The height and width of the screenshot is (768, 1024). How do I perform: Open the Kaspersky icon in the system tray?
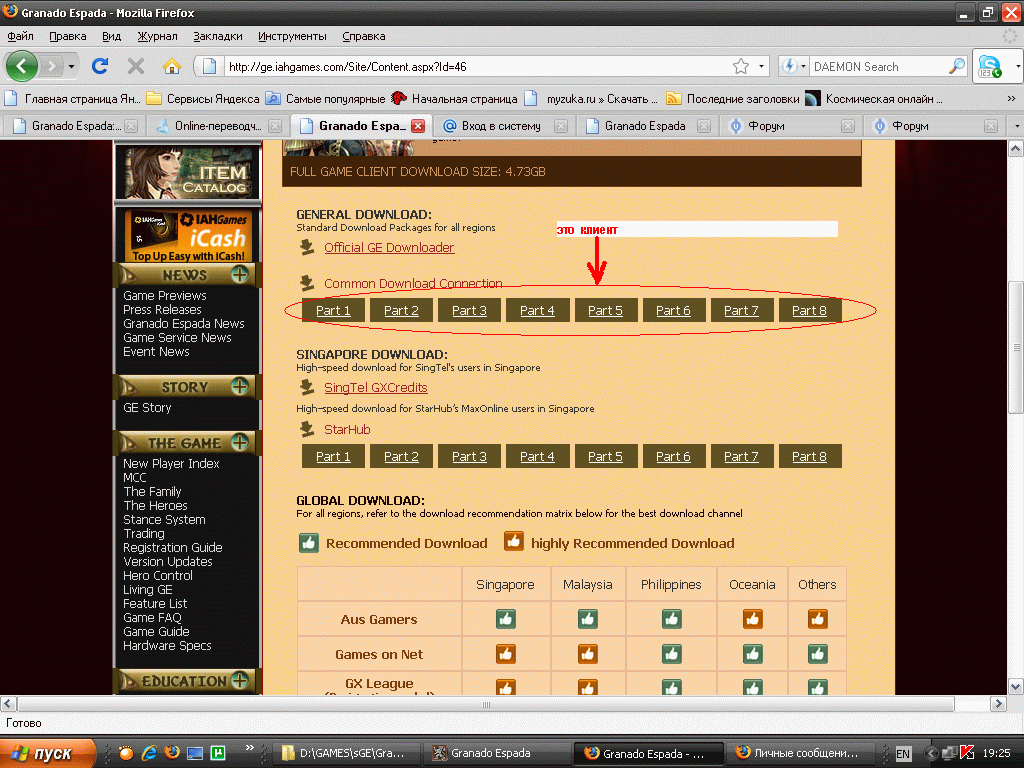(967, 753)
